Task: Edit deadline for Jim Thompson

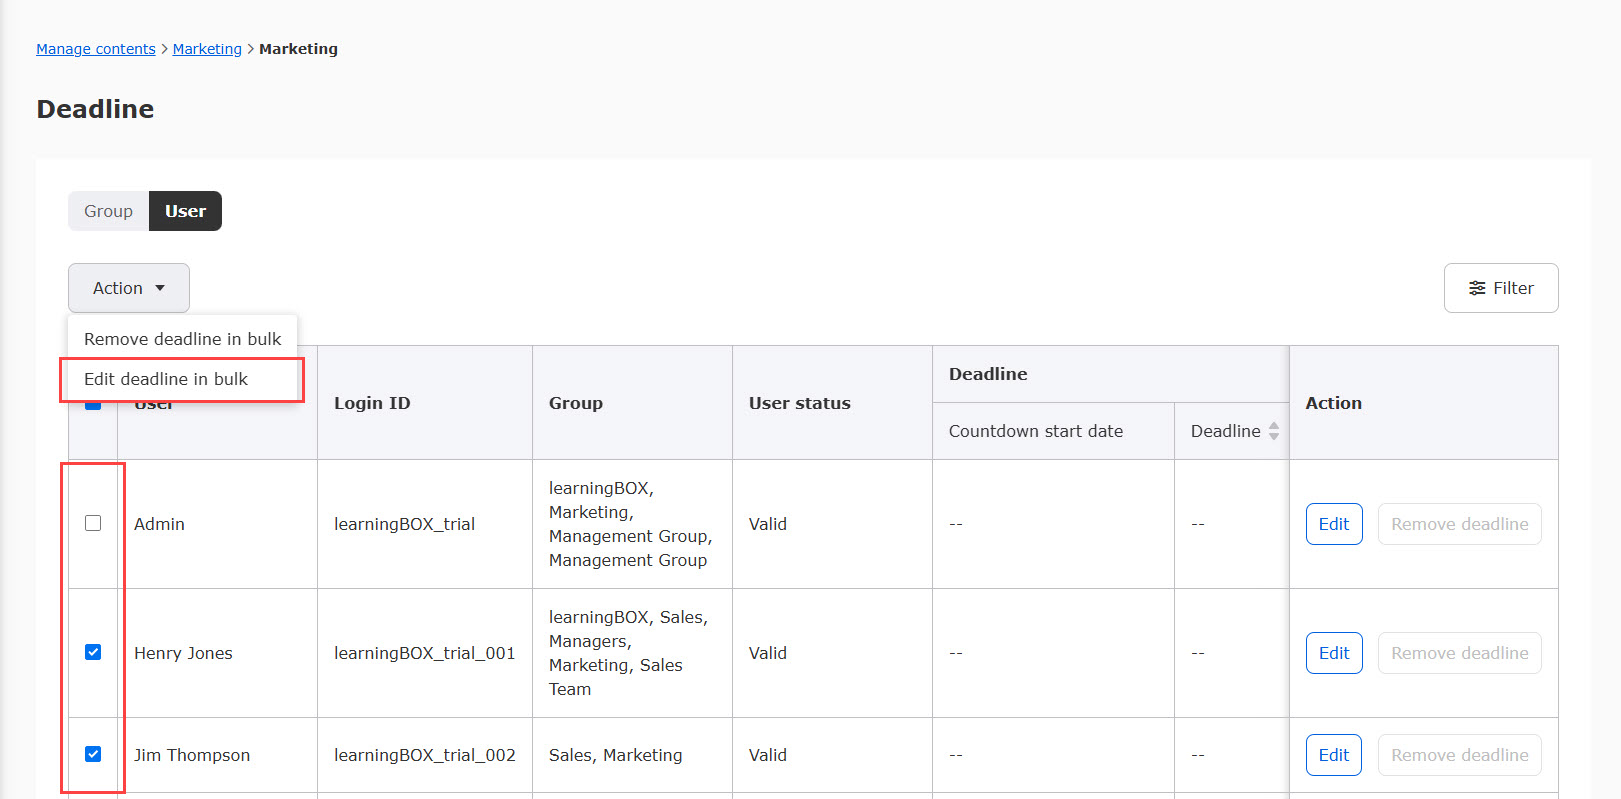Action: (1333, 755)
